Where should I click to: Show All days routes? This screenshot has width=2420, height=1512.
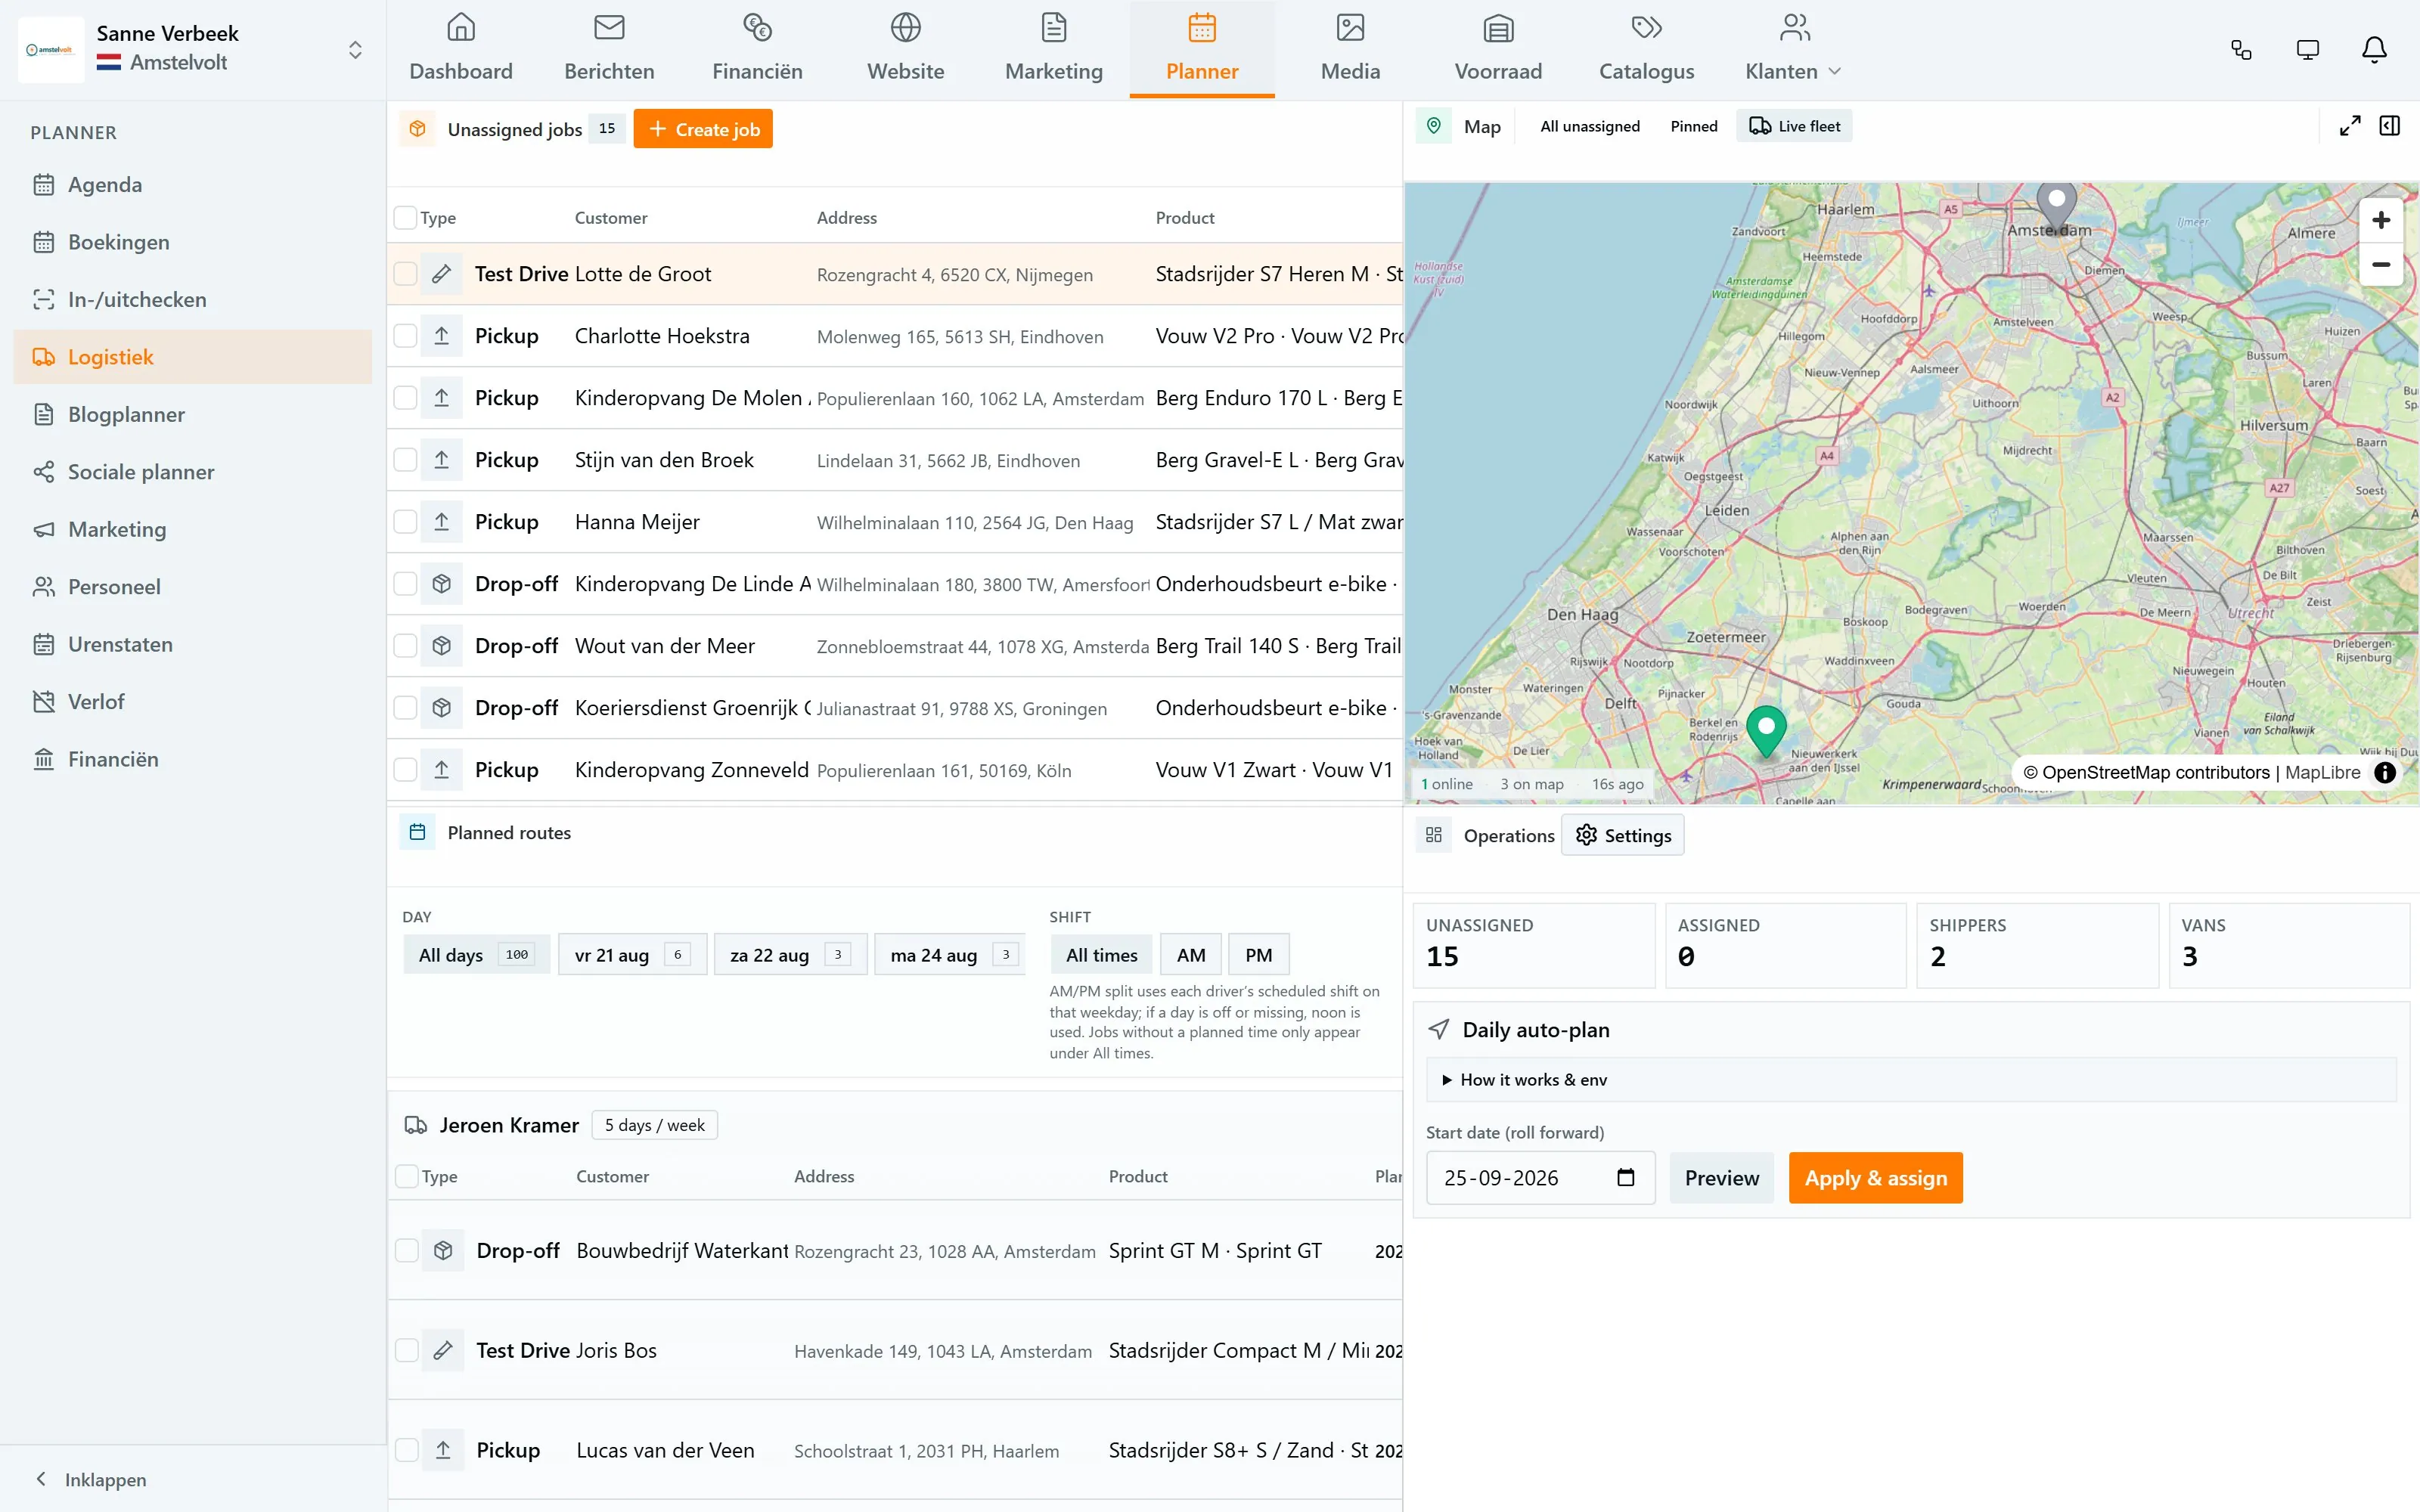tap(477, 954)
